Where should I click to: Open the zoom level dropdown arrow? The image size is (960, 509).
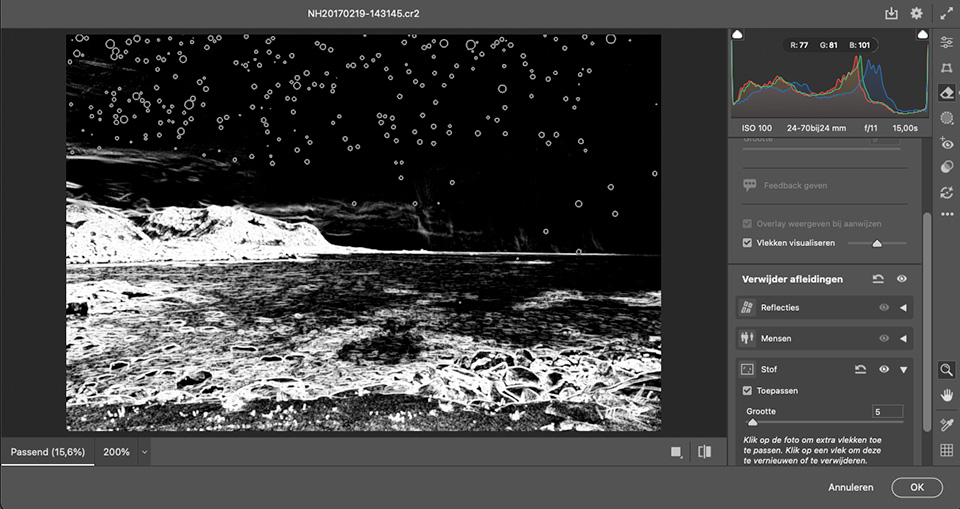[145, 452]
